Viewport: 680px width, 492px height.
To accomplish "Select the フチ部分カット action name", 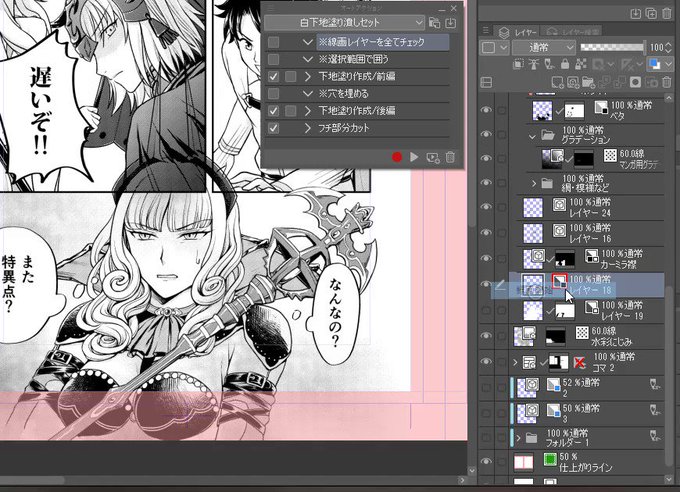I will pos(344,128).
